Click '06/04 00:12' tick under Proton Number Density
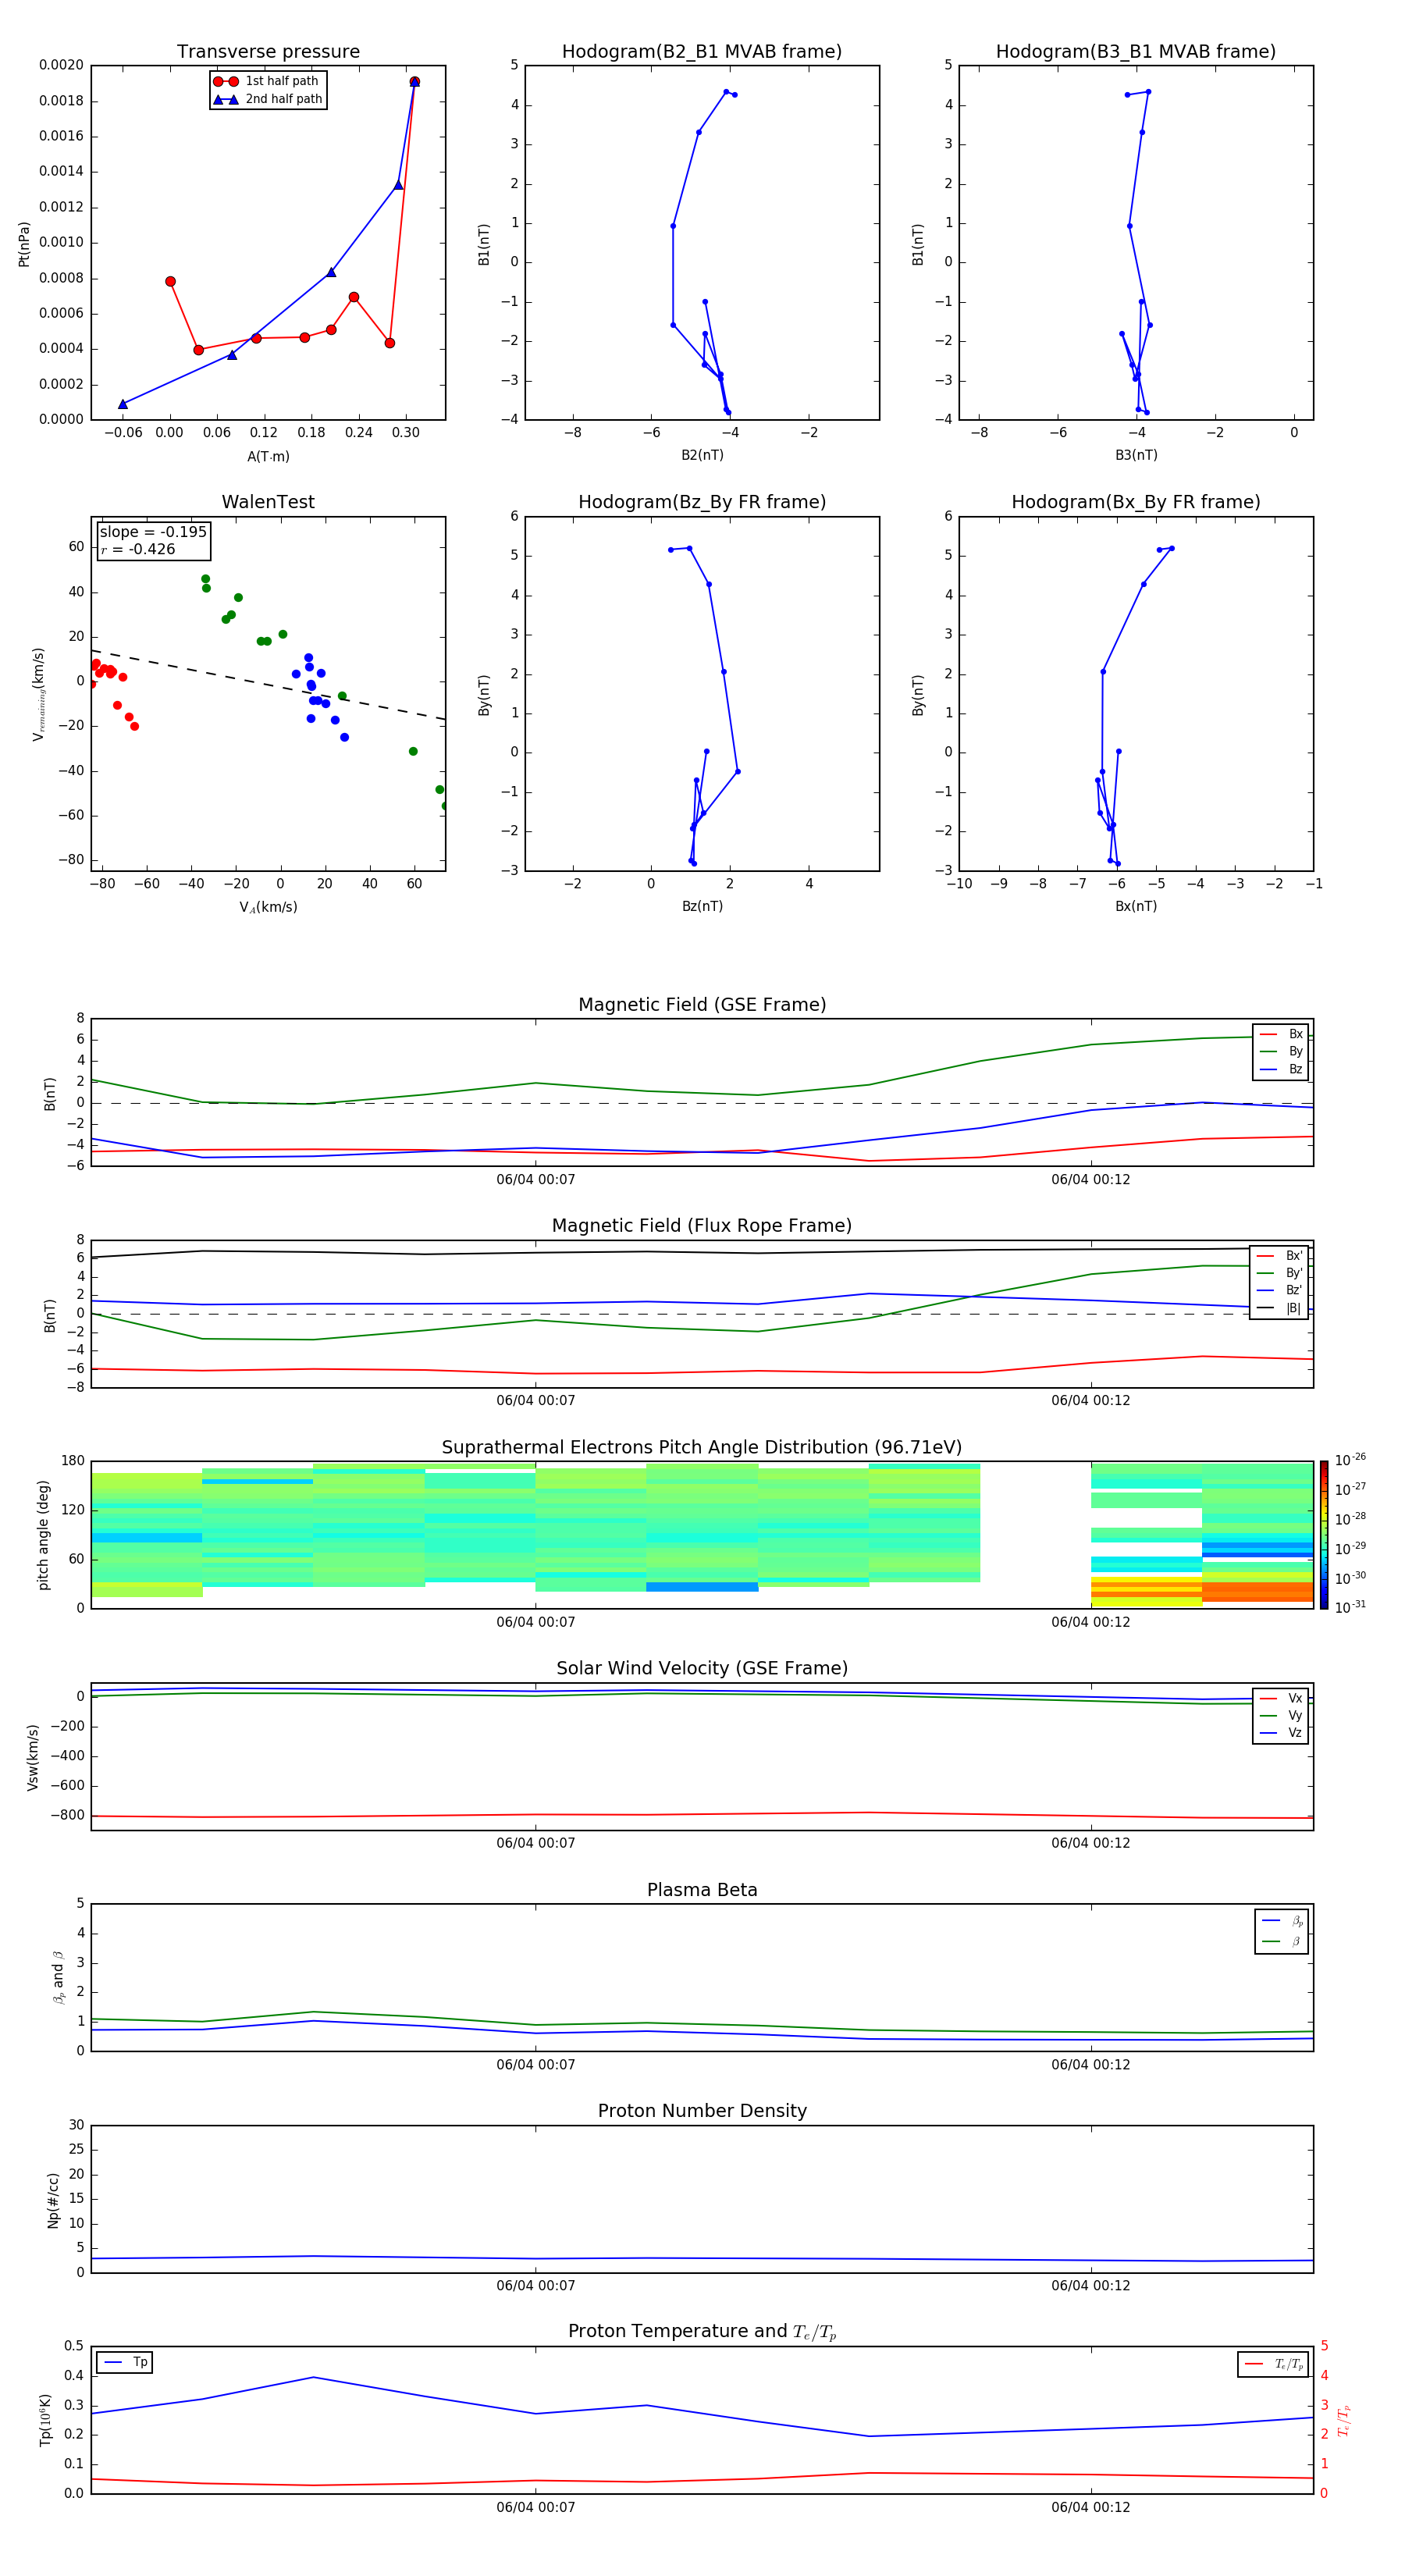 click(1091, 2286)
